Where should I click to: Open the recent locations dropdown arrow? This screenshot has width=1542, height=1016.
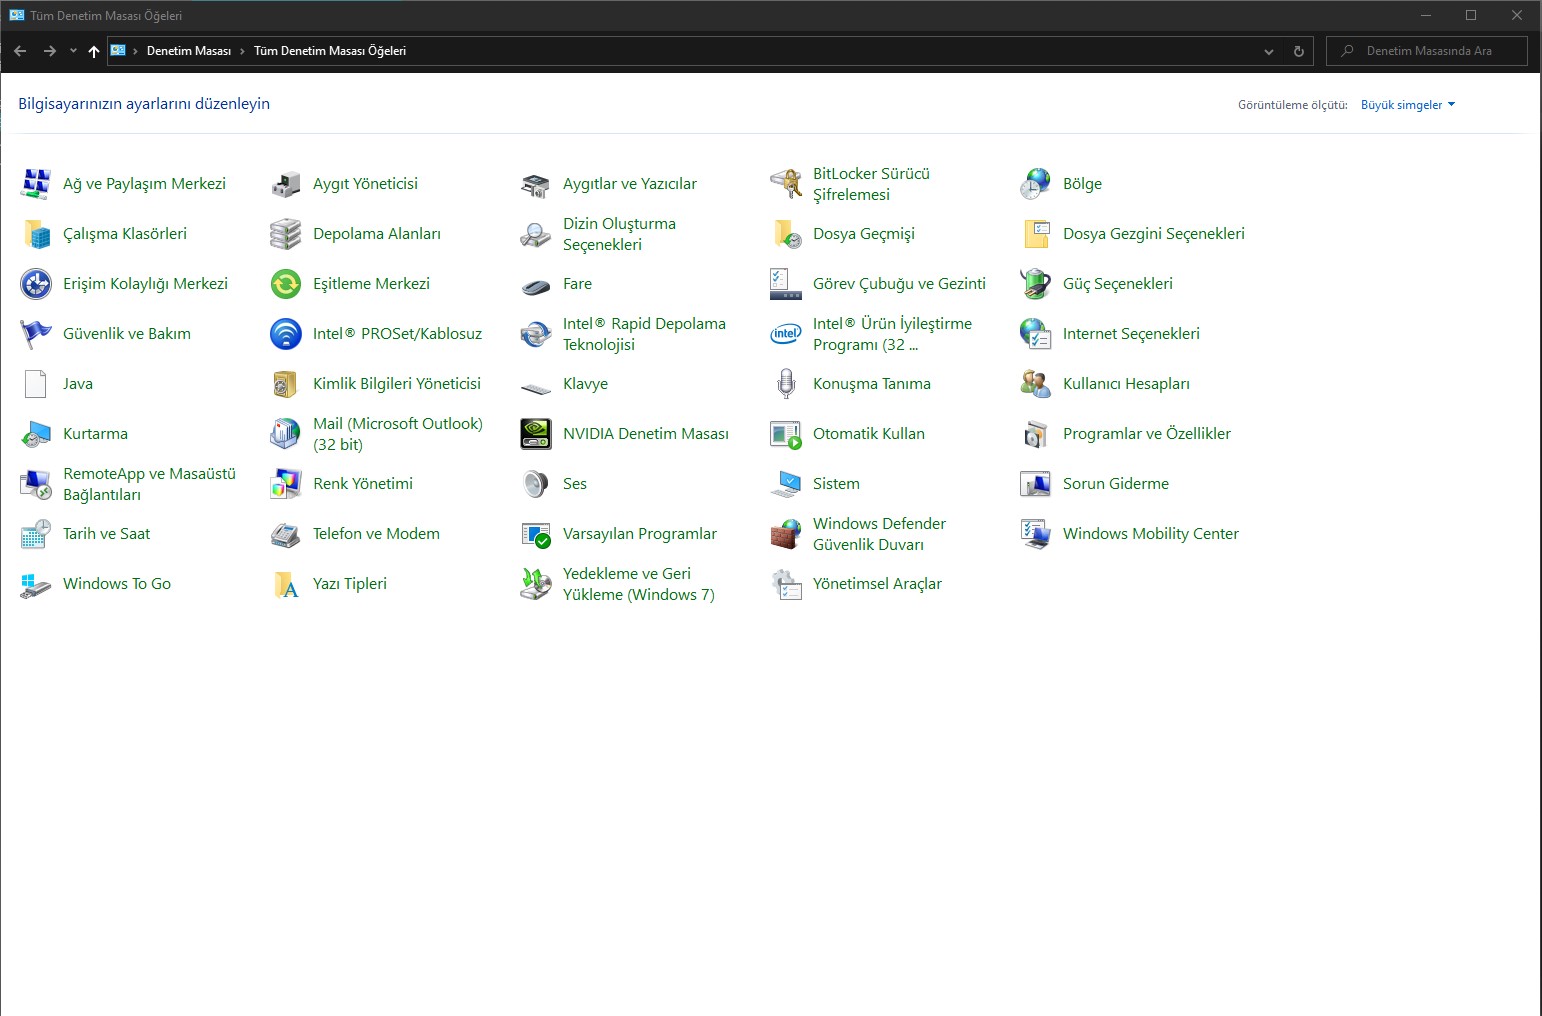coord(73,51)
